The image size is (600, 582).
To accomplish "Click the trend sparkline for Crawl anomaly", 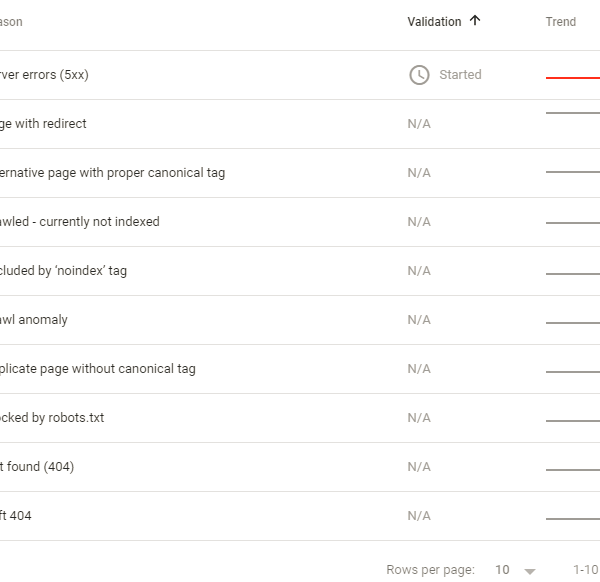I will [x=573, y=323].
